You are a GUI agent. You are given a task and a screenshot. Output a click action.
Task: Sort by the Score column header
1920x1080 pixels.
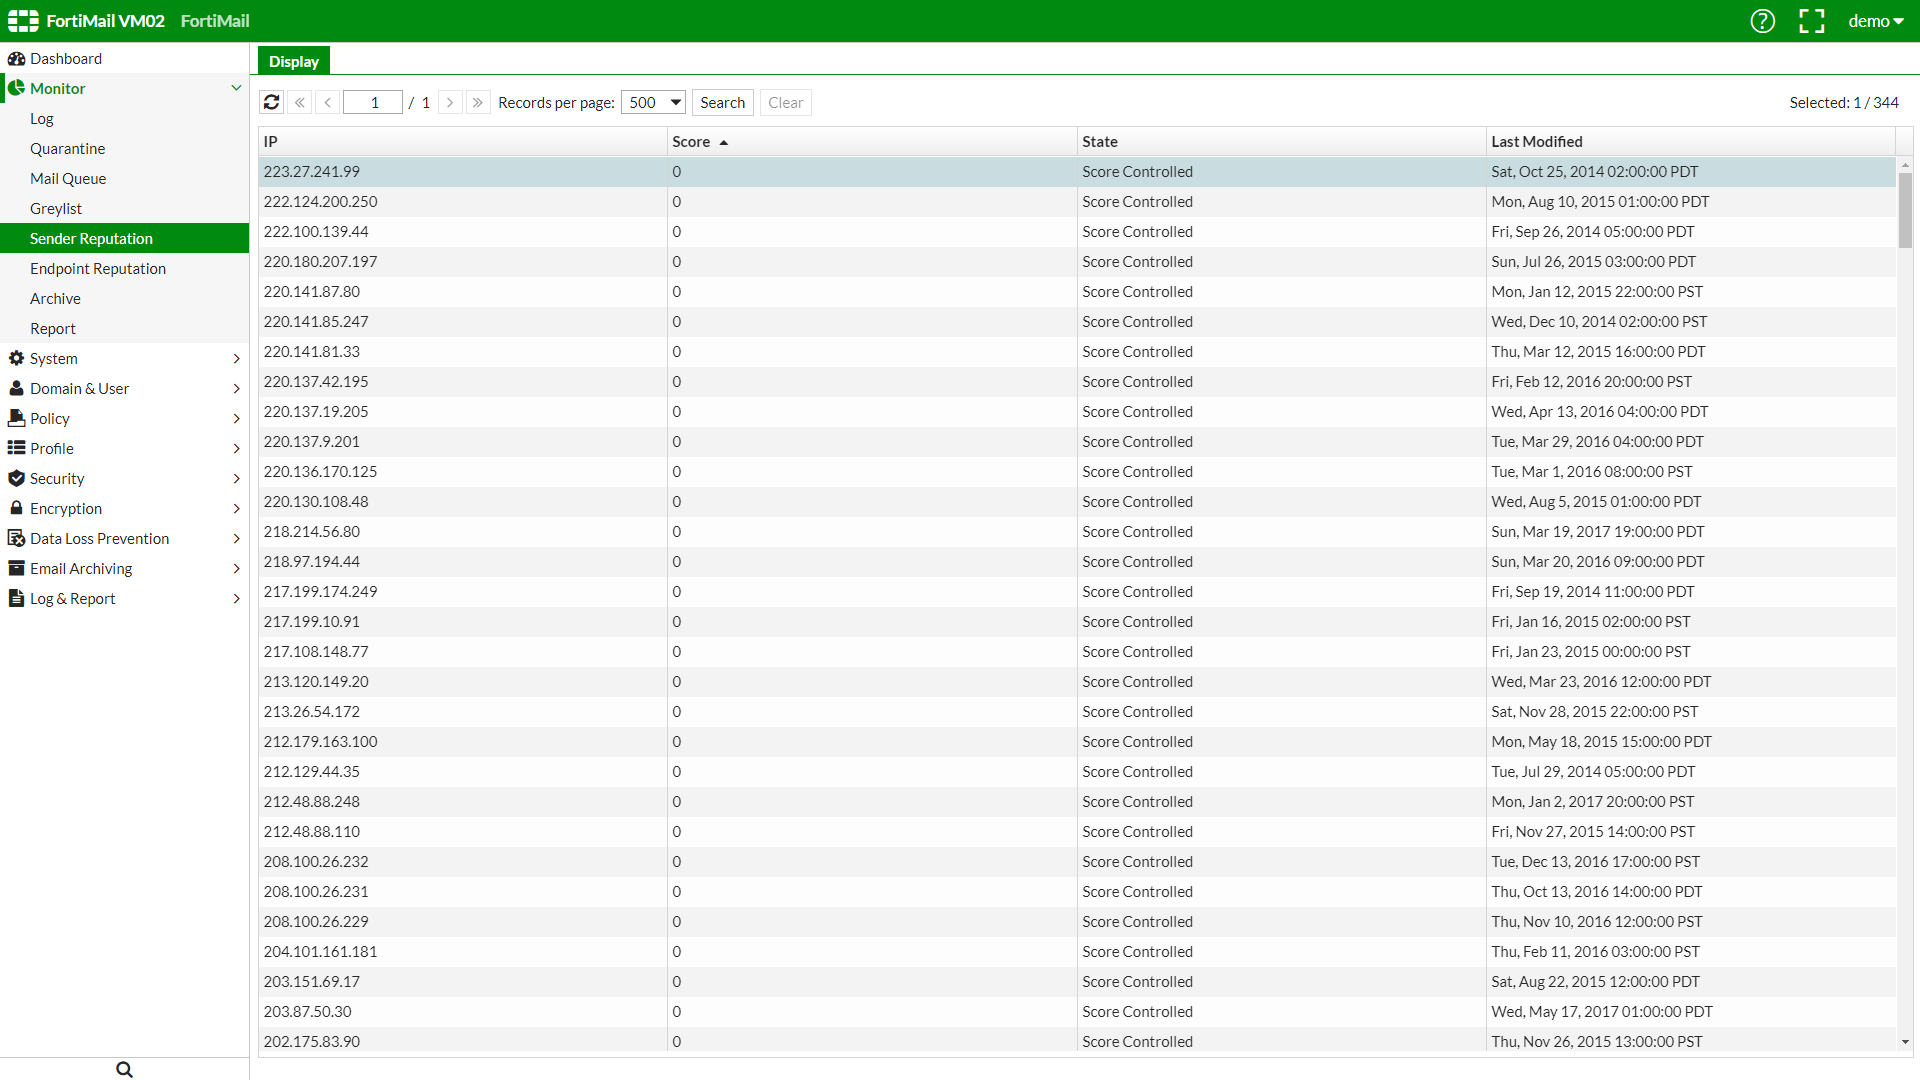[x=691, y=142]
